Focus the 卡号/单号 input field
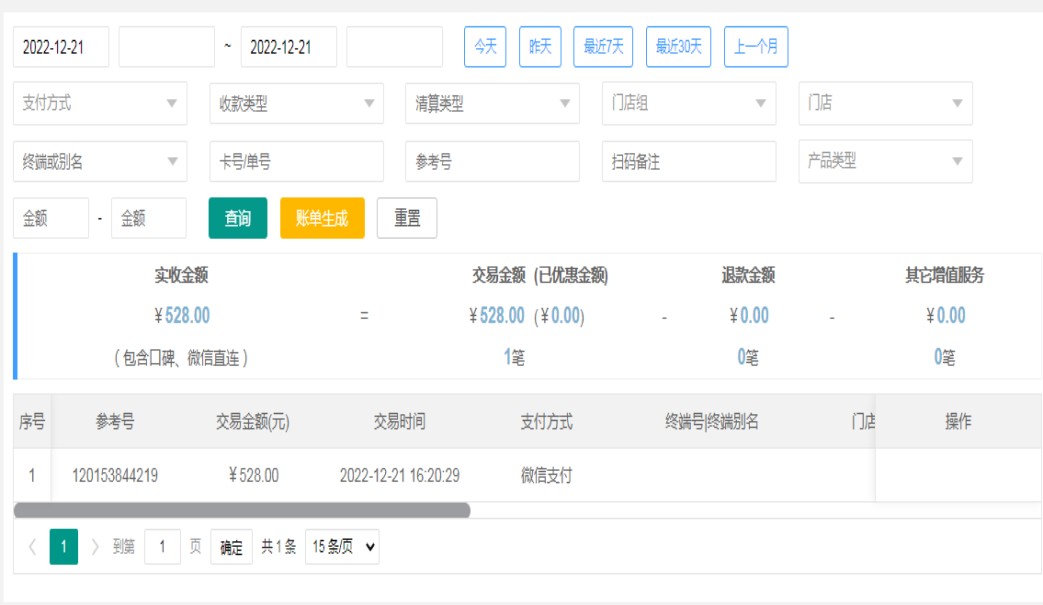Viewport: 1043px width, 605px height. pos(296,161)
